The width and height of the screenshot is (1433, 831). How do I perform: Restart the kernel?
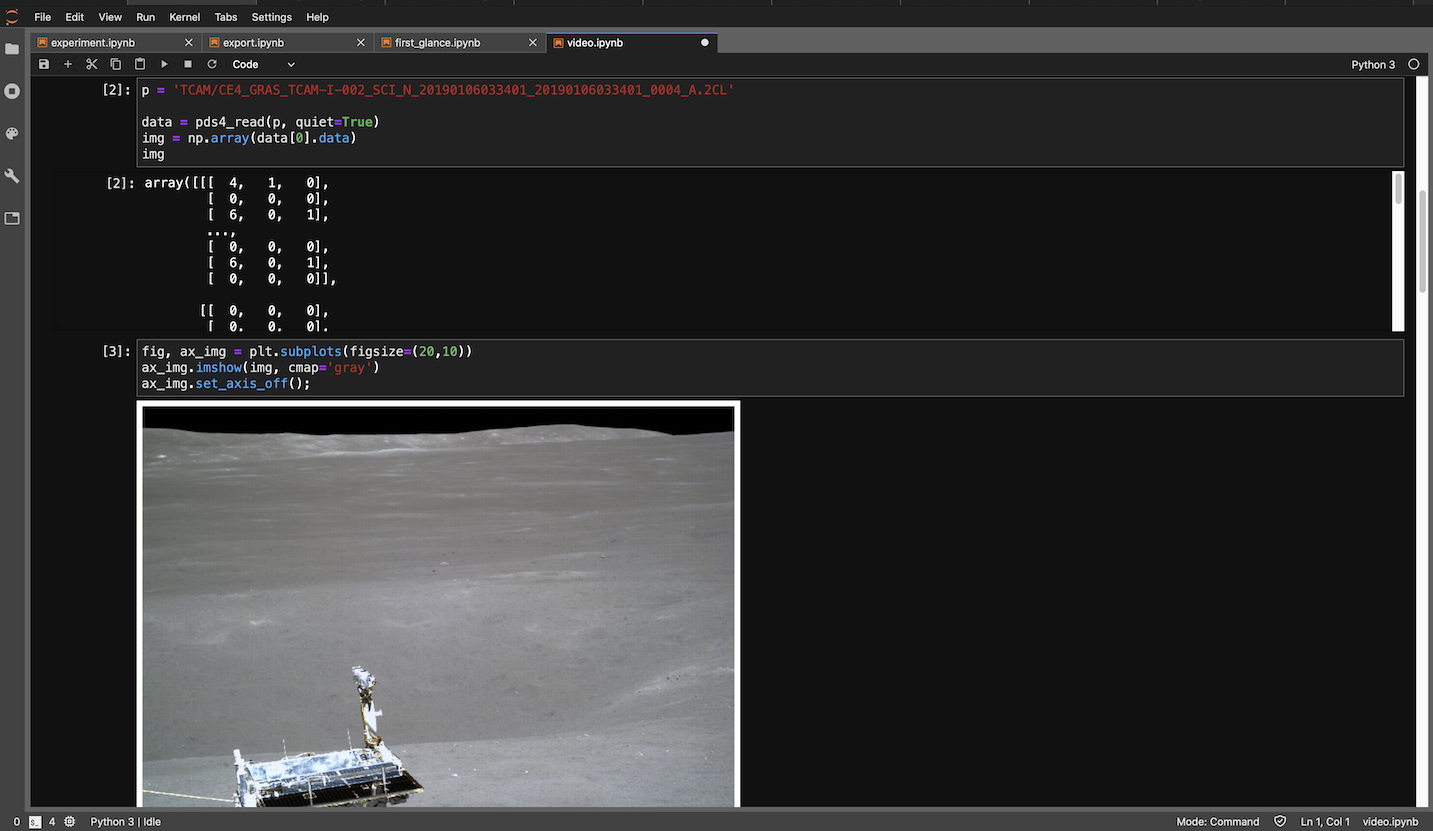(x=212, y=64)
